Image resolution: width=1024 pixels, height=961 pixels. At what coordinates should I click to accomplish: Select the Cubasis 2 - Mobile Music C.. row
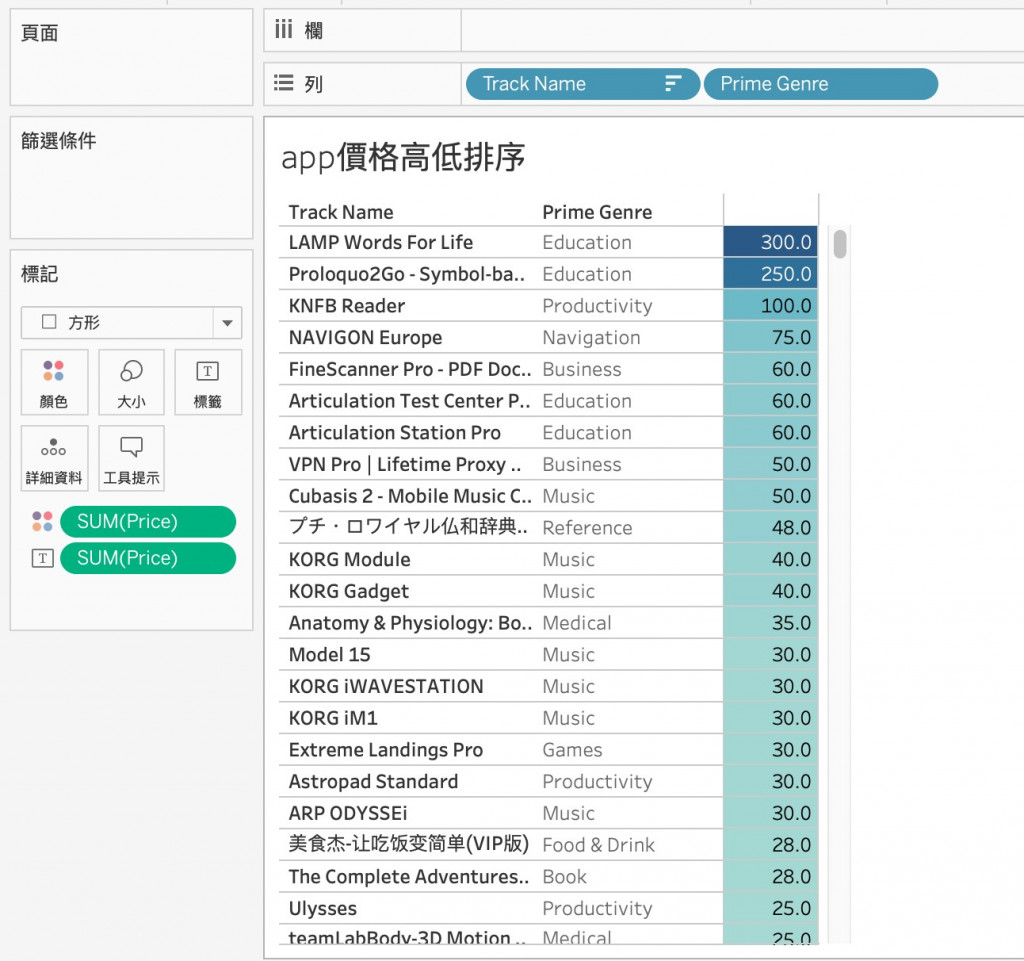pyautogui.click(x=410, y=496)
